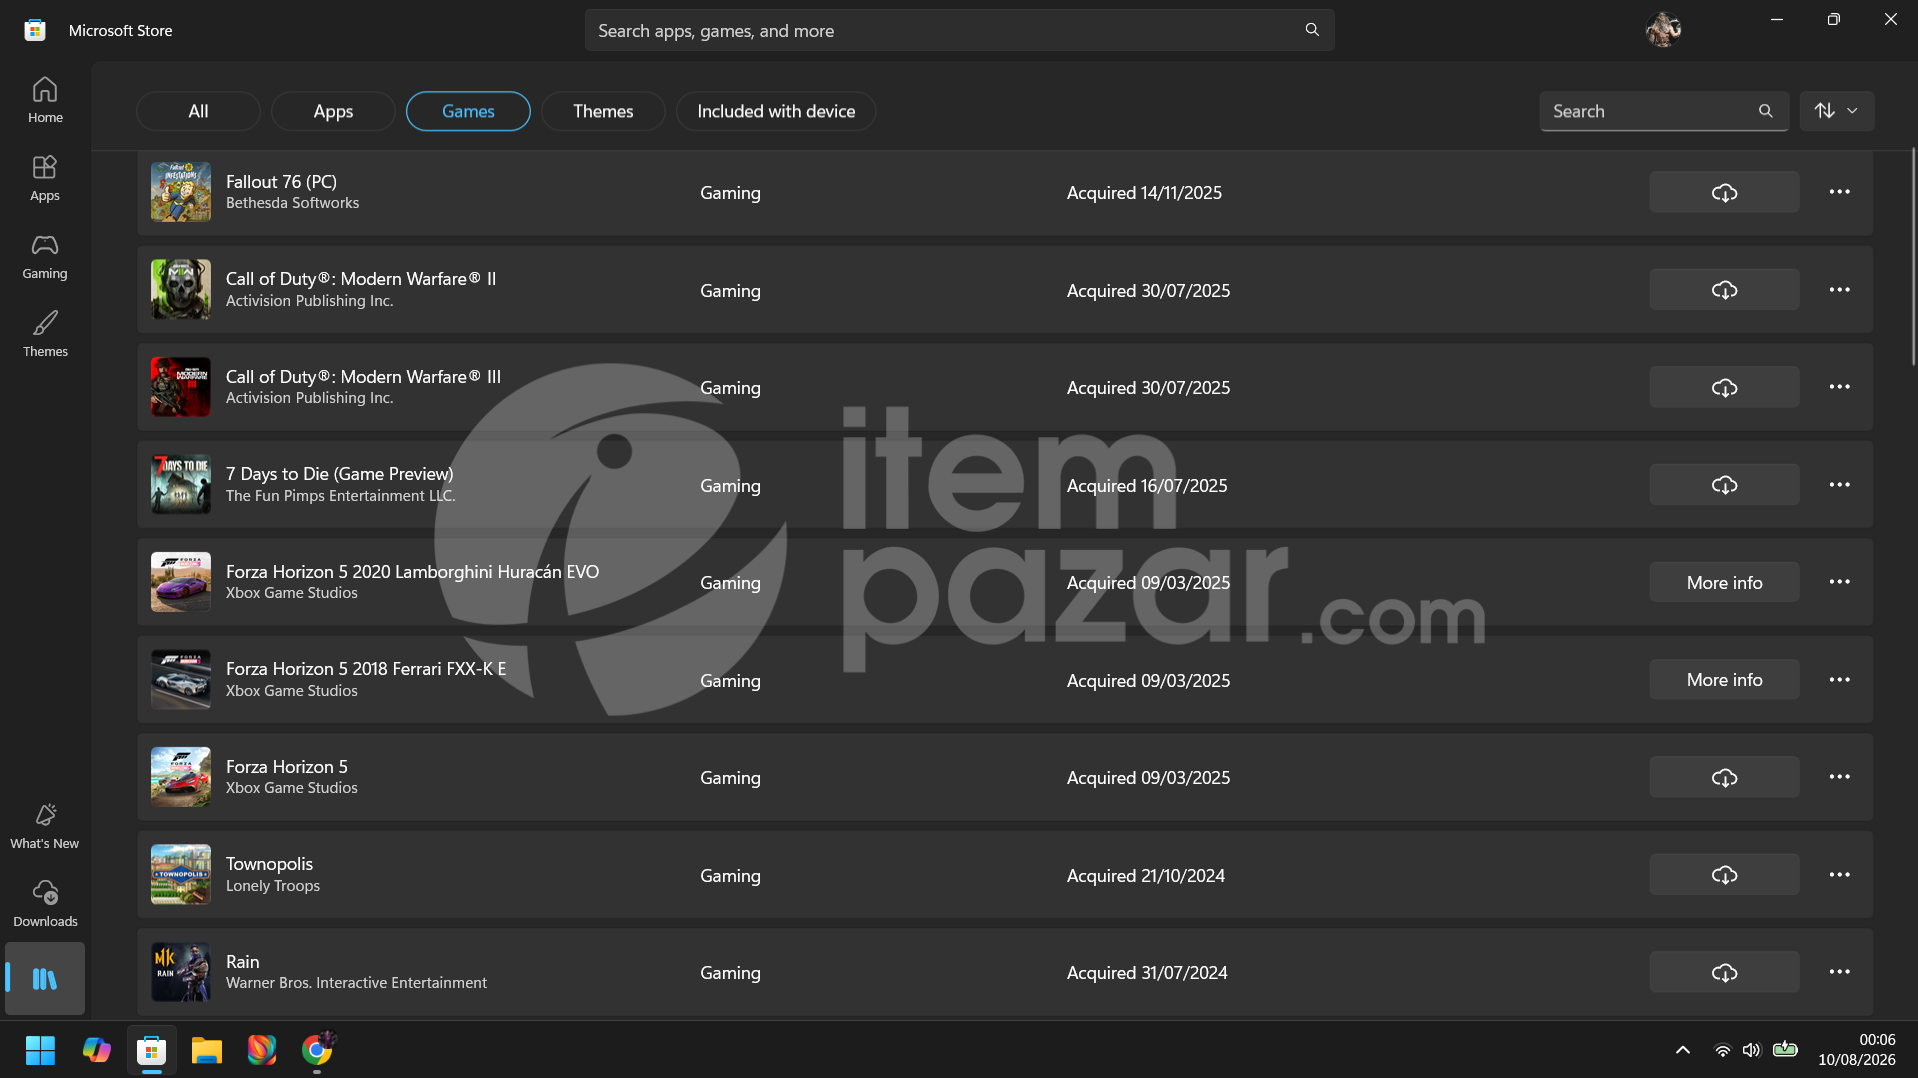Click More info for Lamborghini Huracán EVO
This screenshot has width=1918, height=1078.
(x=1724, y=582)
